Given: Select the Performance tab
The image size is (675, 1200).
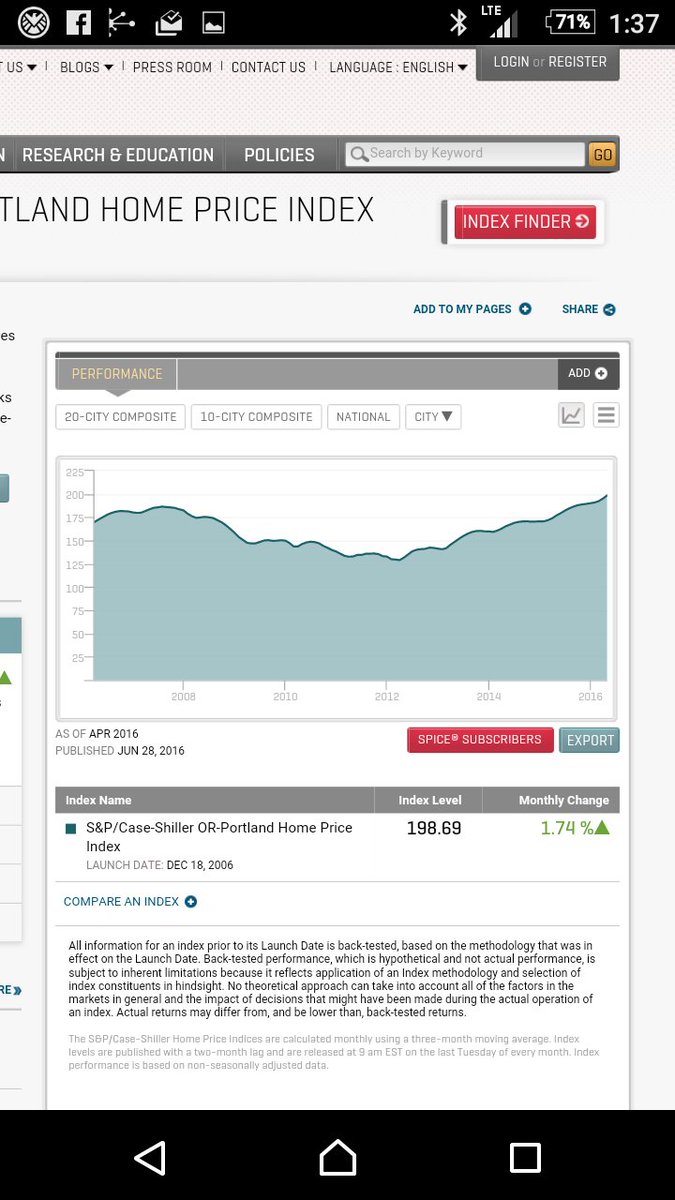Looking at the screenshot, I should [117, 374].
